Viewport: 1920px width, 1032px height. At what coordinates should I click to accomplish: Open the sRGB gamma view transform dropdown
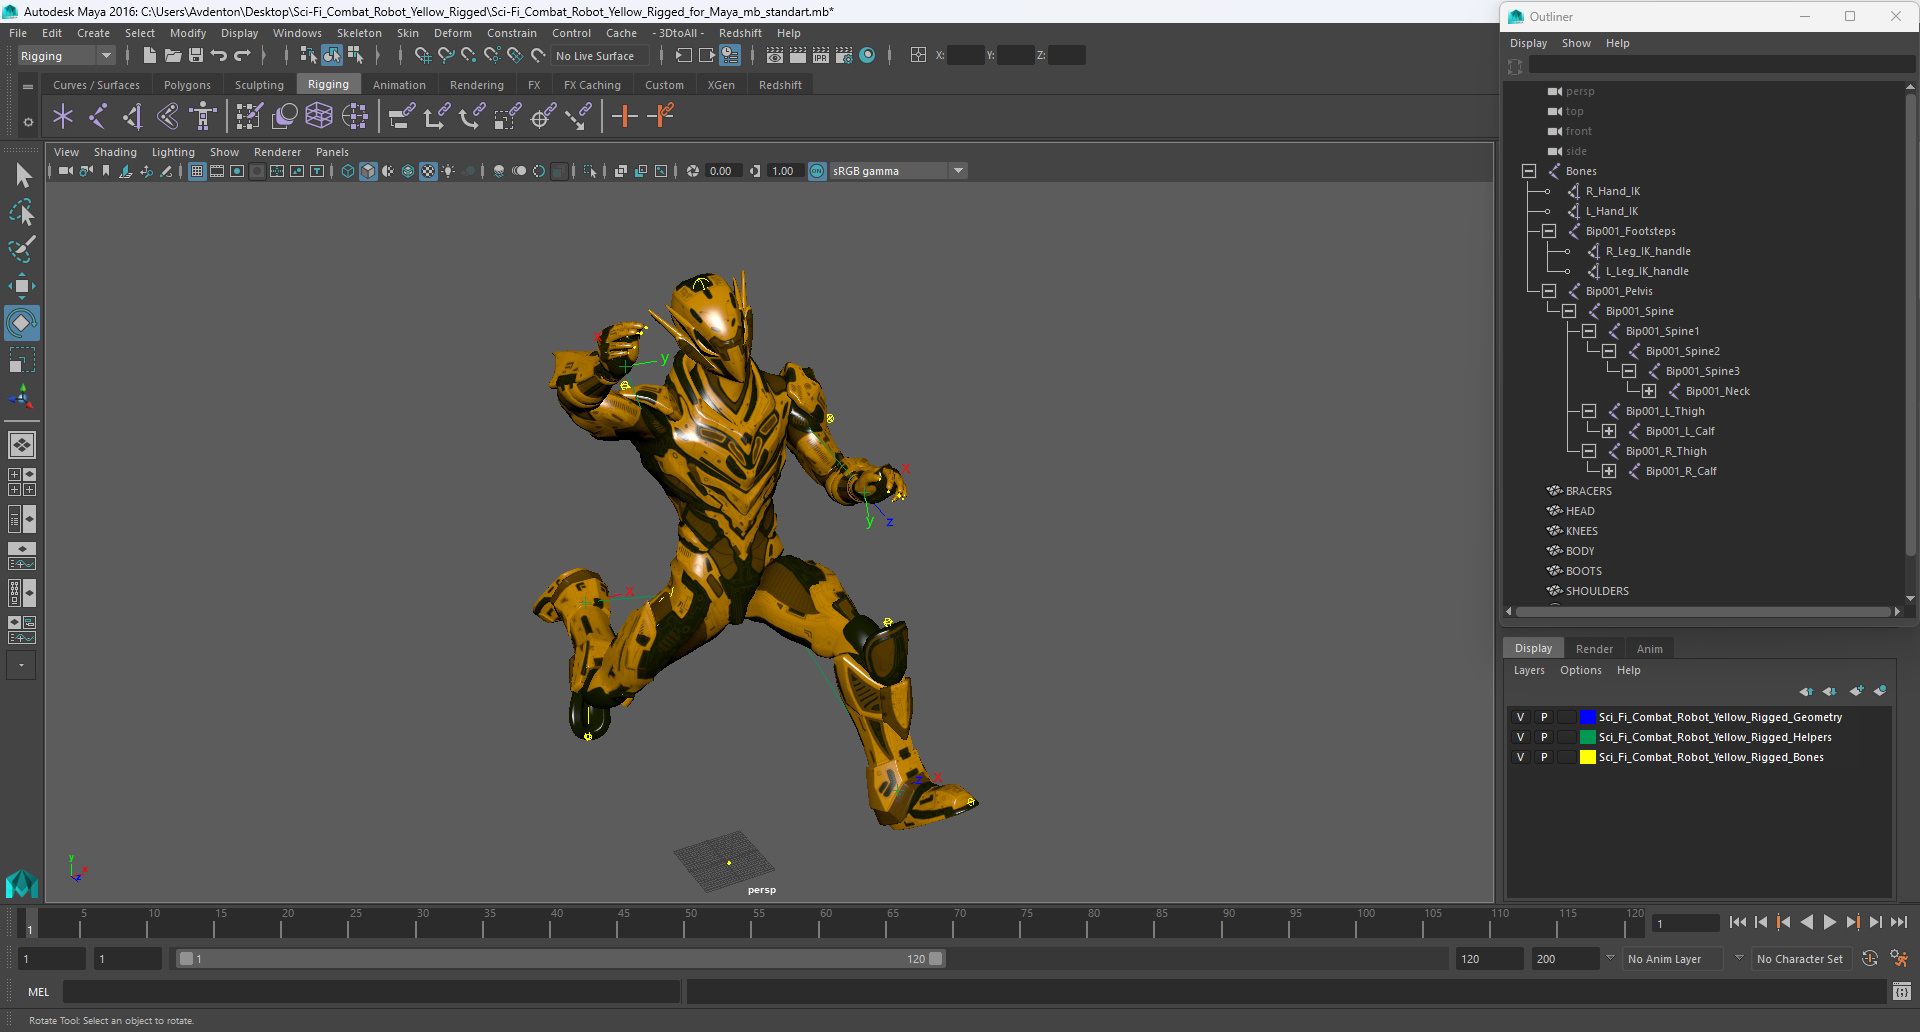coord(898,171)
